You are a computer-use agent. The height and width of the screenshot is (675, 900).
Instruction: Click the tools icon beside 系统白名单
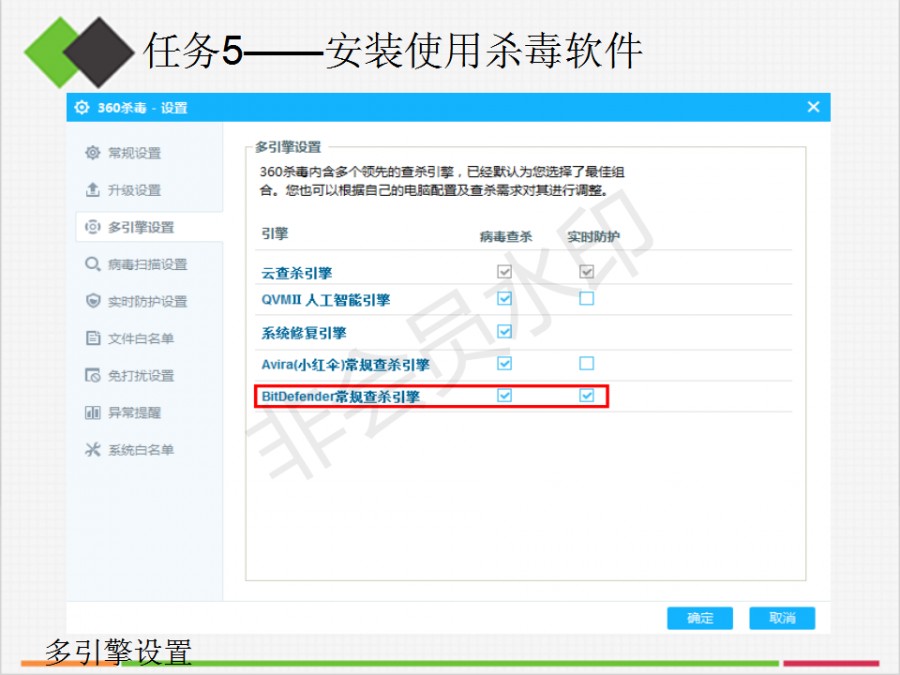[93, 450]
